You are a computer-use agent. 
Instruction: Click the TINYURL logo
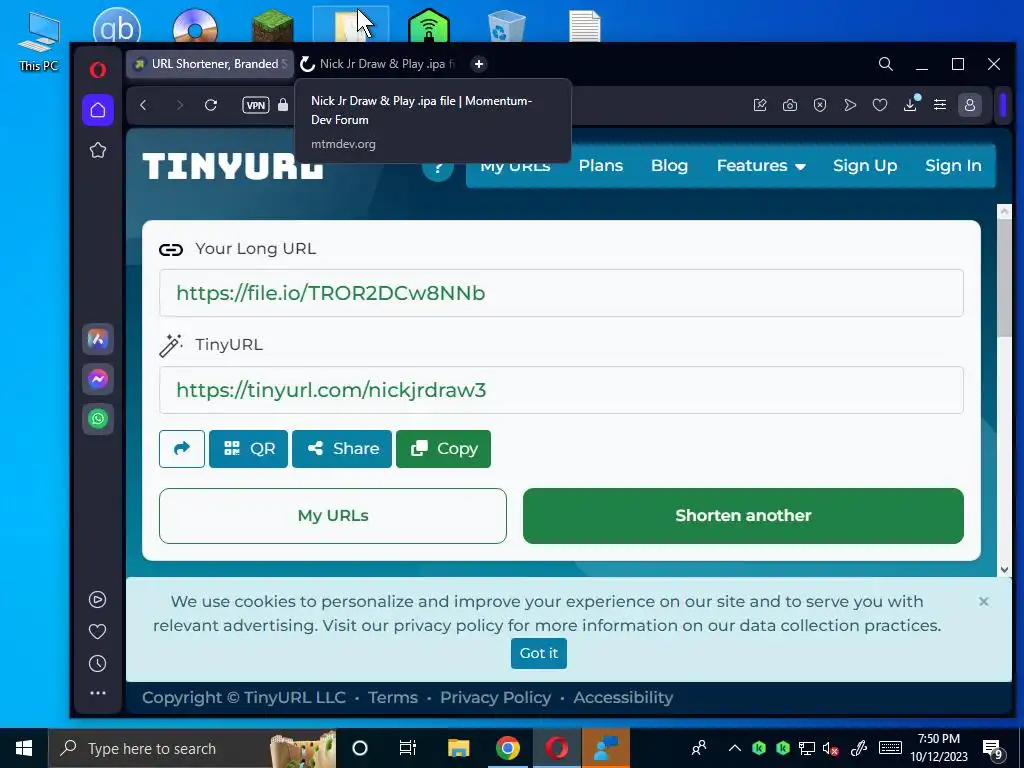click(232, 166)
